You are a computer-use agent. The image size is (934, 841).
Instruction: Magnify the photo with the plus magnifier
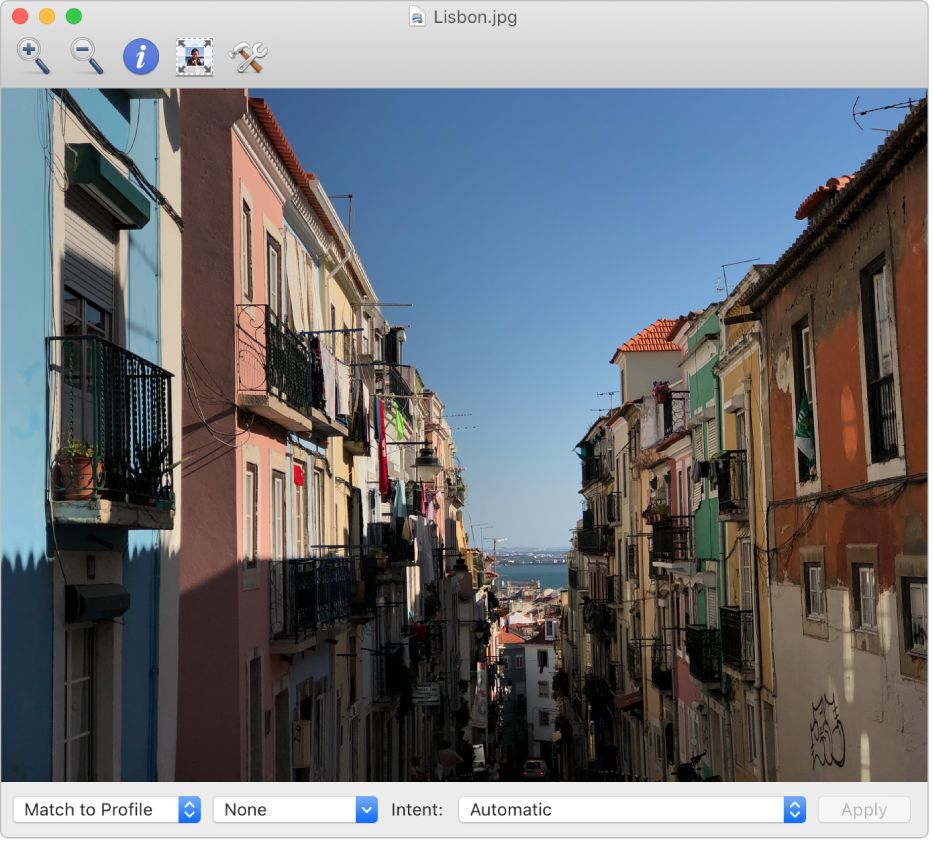tap(30, 57)
